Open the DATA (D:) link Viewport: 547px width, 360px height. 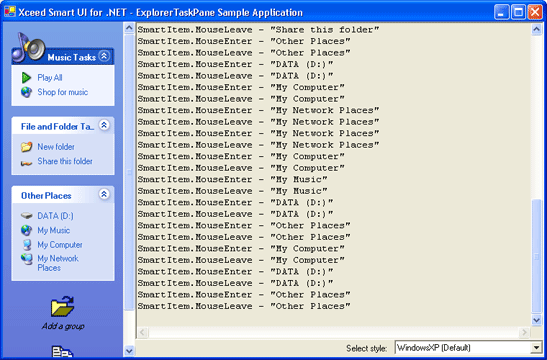coord(55,216)
